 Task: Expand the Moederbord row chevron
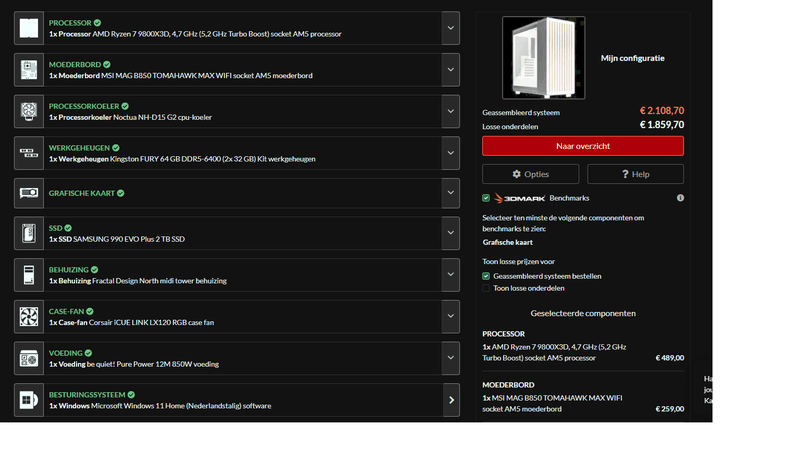(451, 70)
